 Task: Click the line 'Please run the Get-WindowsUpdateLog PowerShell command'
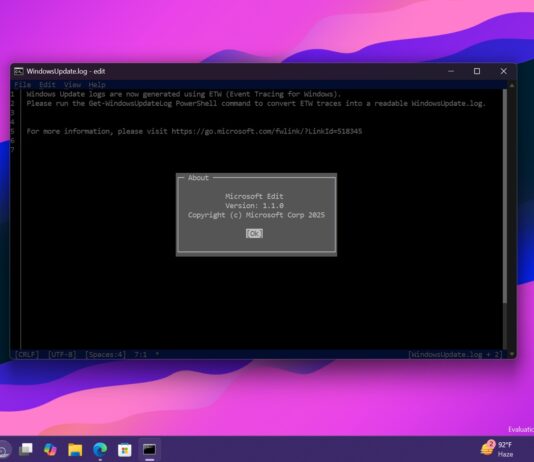[x=256, y=103]
